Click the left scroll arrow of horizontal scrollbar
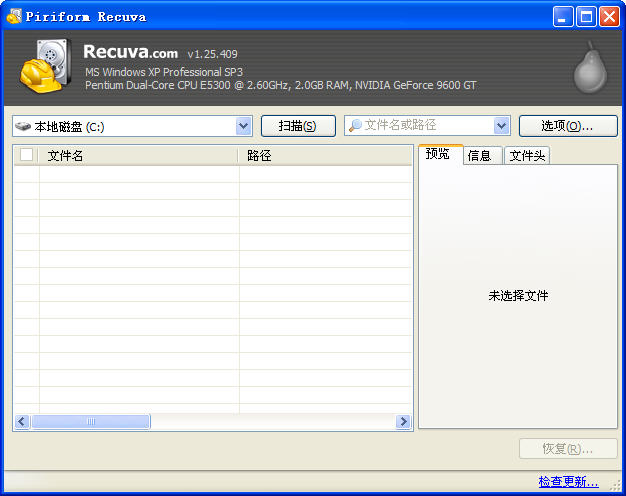 click(x=21, y=422)
